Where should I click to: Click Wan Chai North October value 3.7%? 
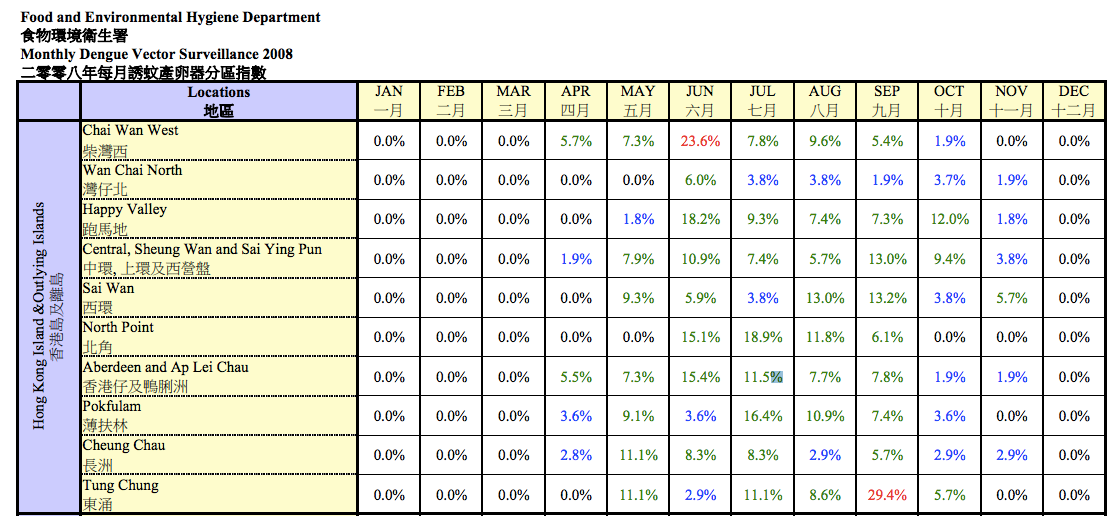[x=949, y=180]
